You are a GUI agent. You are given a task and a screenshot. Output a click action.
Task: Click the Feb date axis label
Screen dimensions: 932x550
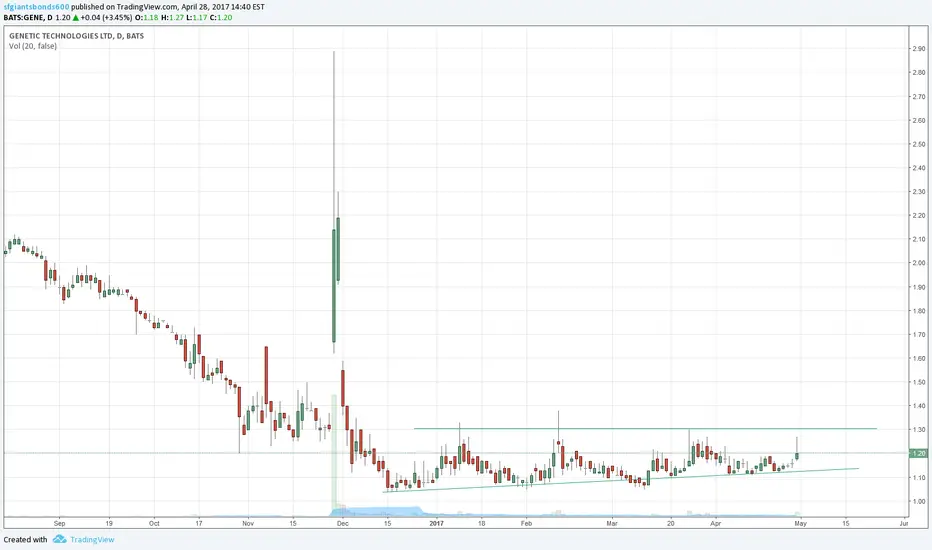(526, 524)
